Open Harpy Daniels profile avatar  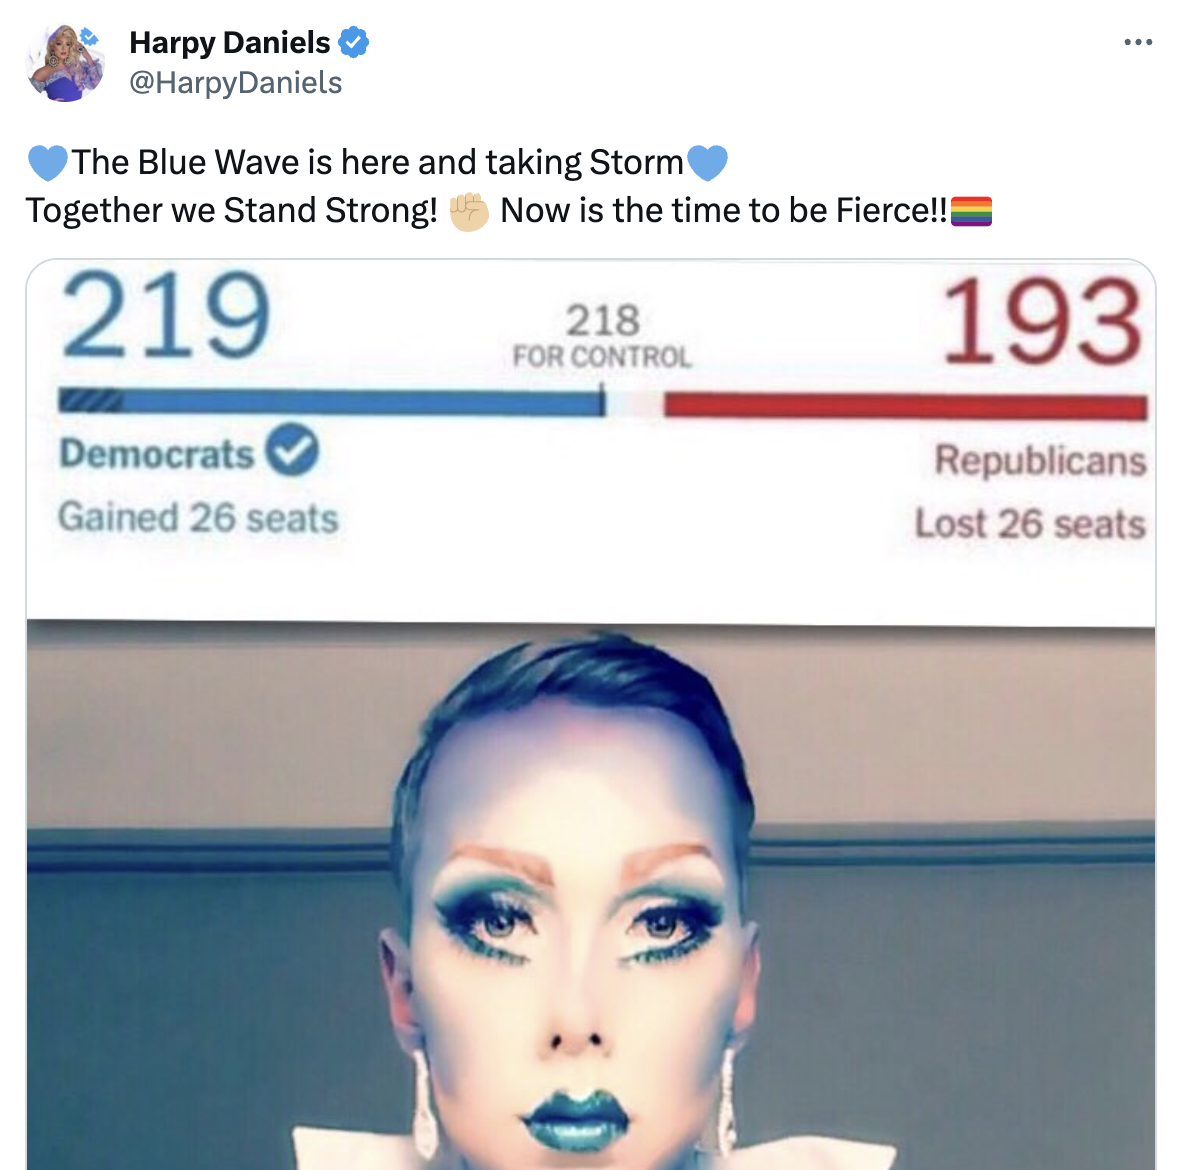pos(66,62)
